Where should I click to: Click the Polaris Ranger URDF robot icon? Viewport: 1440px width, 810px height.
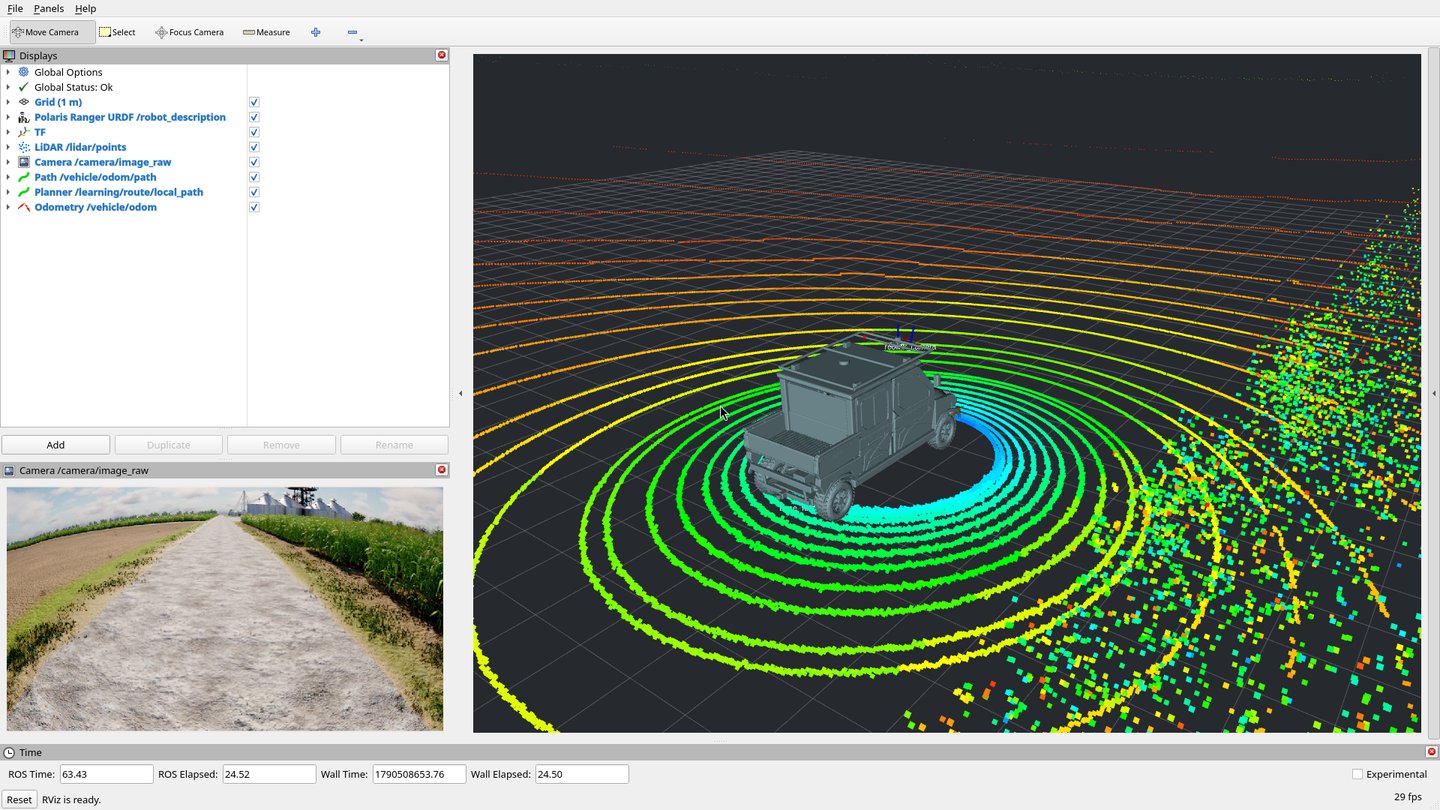click(x=24, y=117)
